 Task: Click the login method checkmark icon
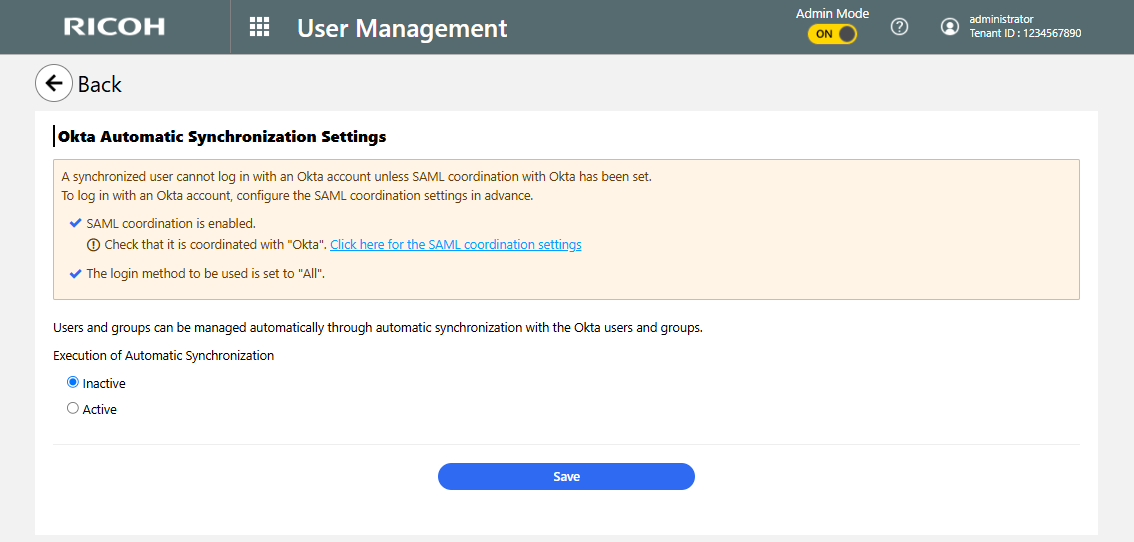tap(75, 273)
